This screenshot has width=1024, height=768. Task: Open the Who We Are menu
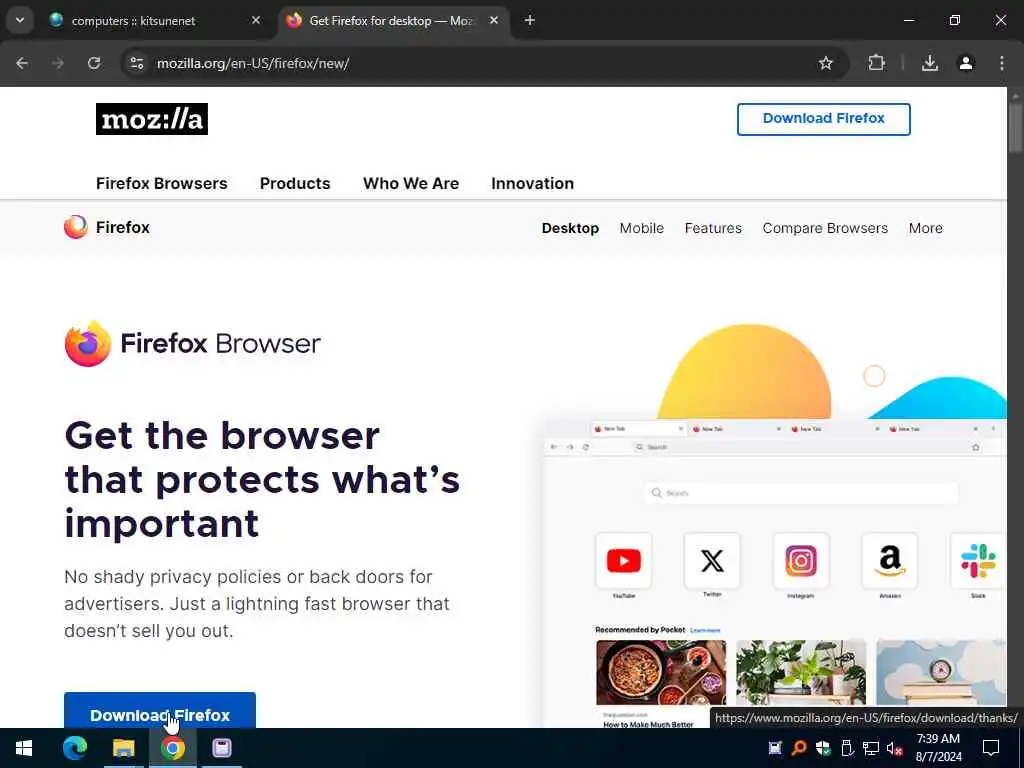pyautogui.click(x=411, y=184)
